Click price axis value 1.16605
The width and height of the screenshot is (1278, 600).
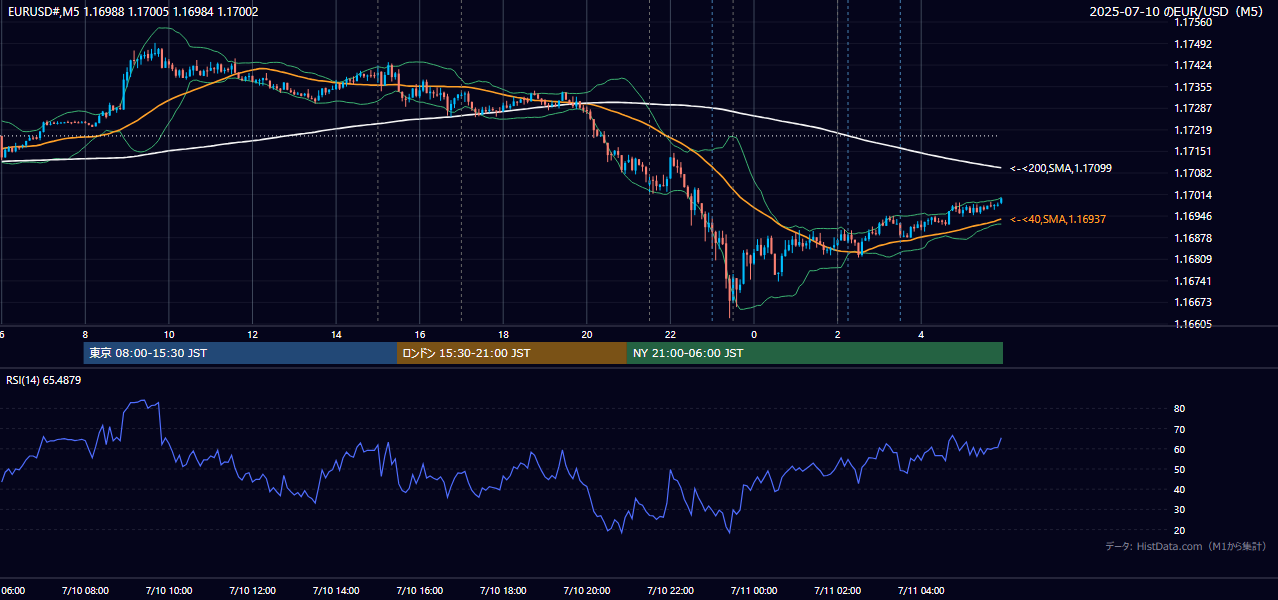point(1194,324)
